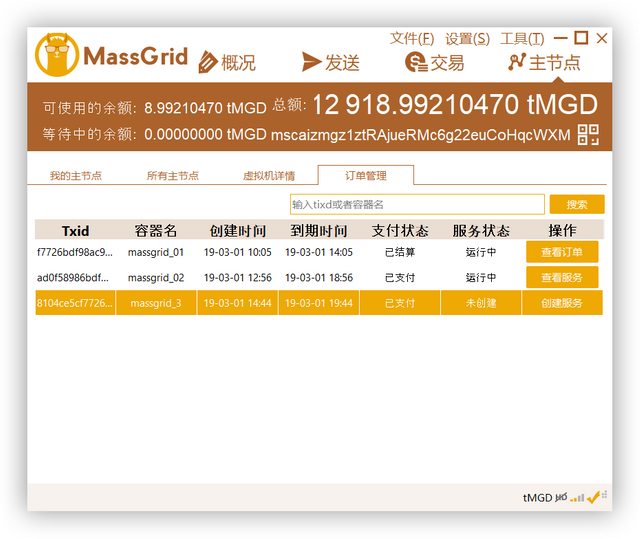Click the orange sync checkmark icon
This screenshot has height=539, width=640.
click(x=593, y=497)
